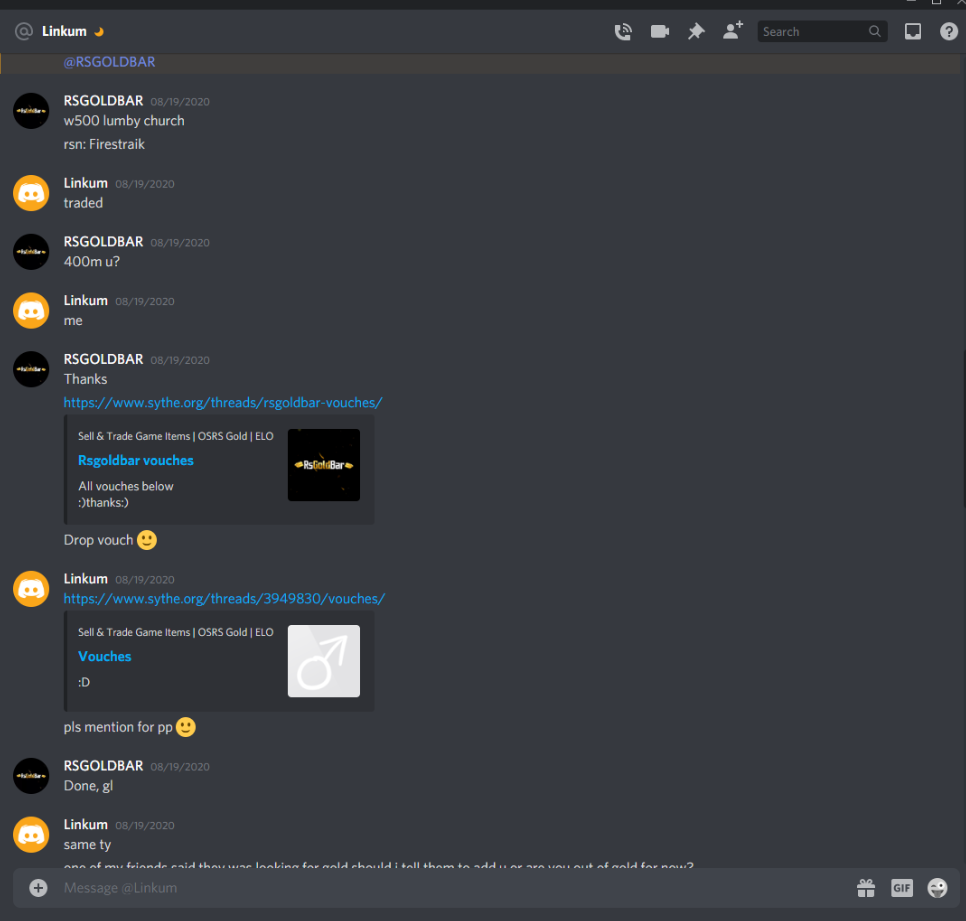Click the Thanks message text
Image resolution: width=966 pixels, height=921 pixels.
pyautogui.click(x=85, y=379)
